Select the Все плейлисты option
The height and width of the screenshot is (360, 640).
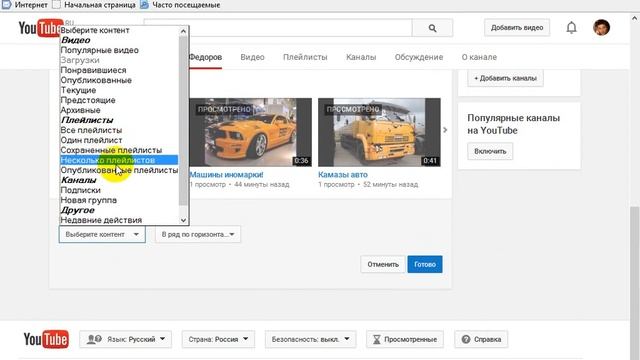point(119,130)
